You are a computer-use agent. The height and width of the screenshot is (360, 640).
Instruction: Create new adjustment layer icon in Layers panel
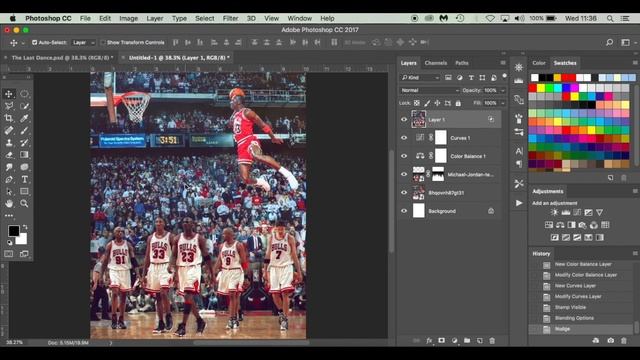click(454, 340)
